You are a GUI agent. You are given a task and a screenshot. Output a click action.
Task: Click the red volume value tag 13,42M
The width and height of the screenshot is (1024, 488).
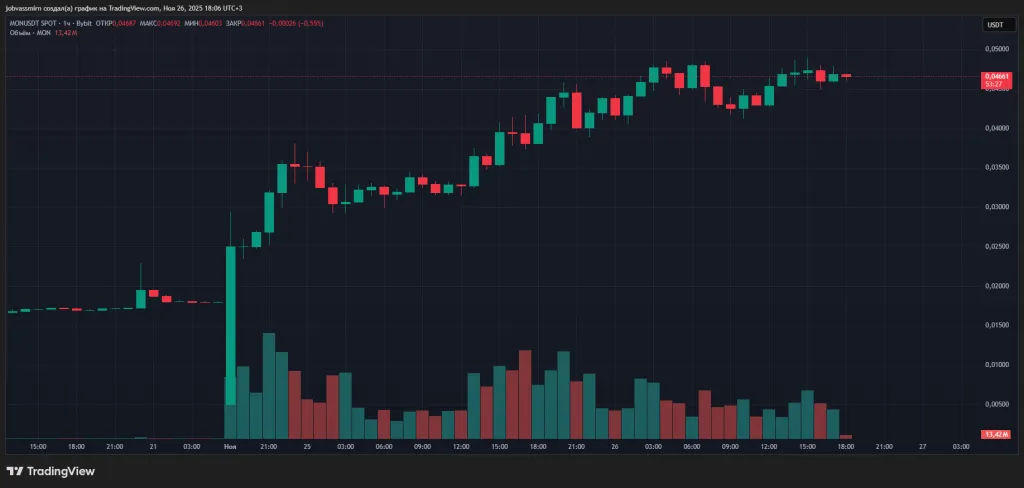tap(996, 435)
